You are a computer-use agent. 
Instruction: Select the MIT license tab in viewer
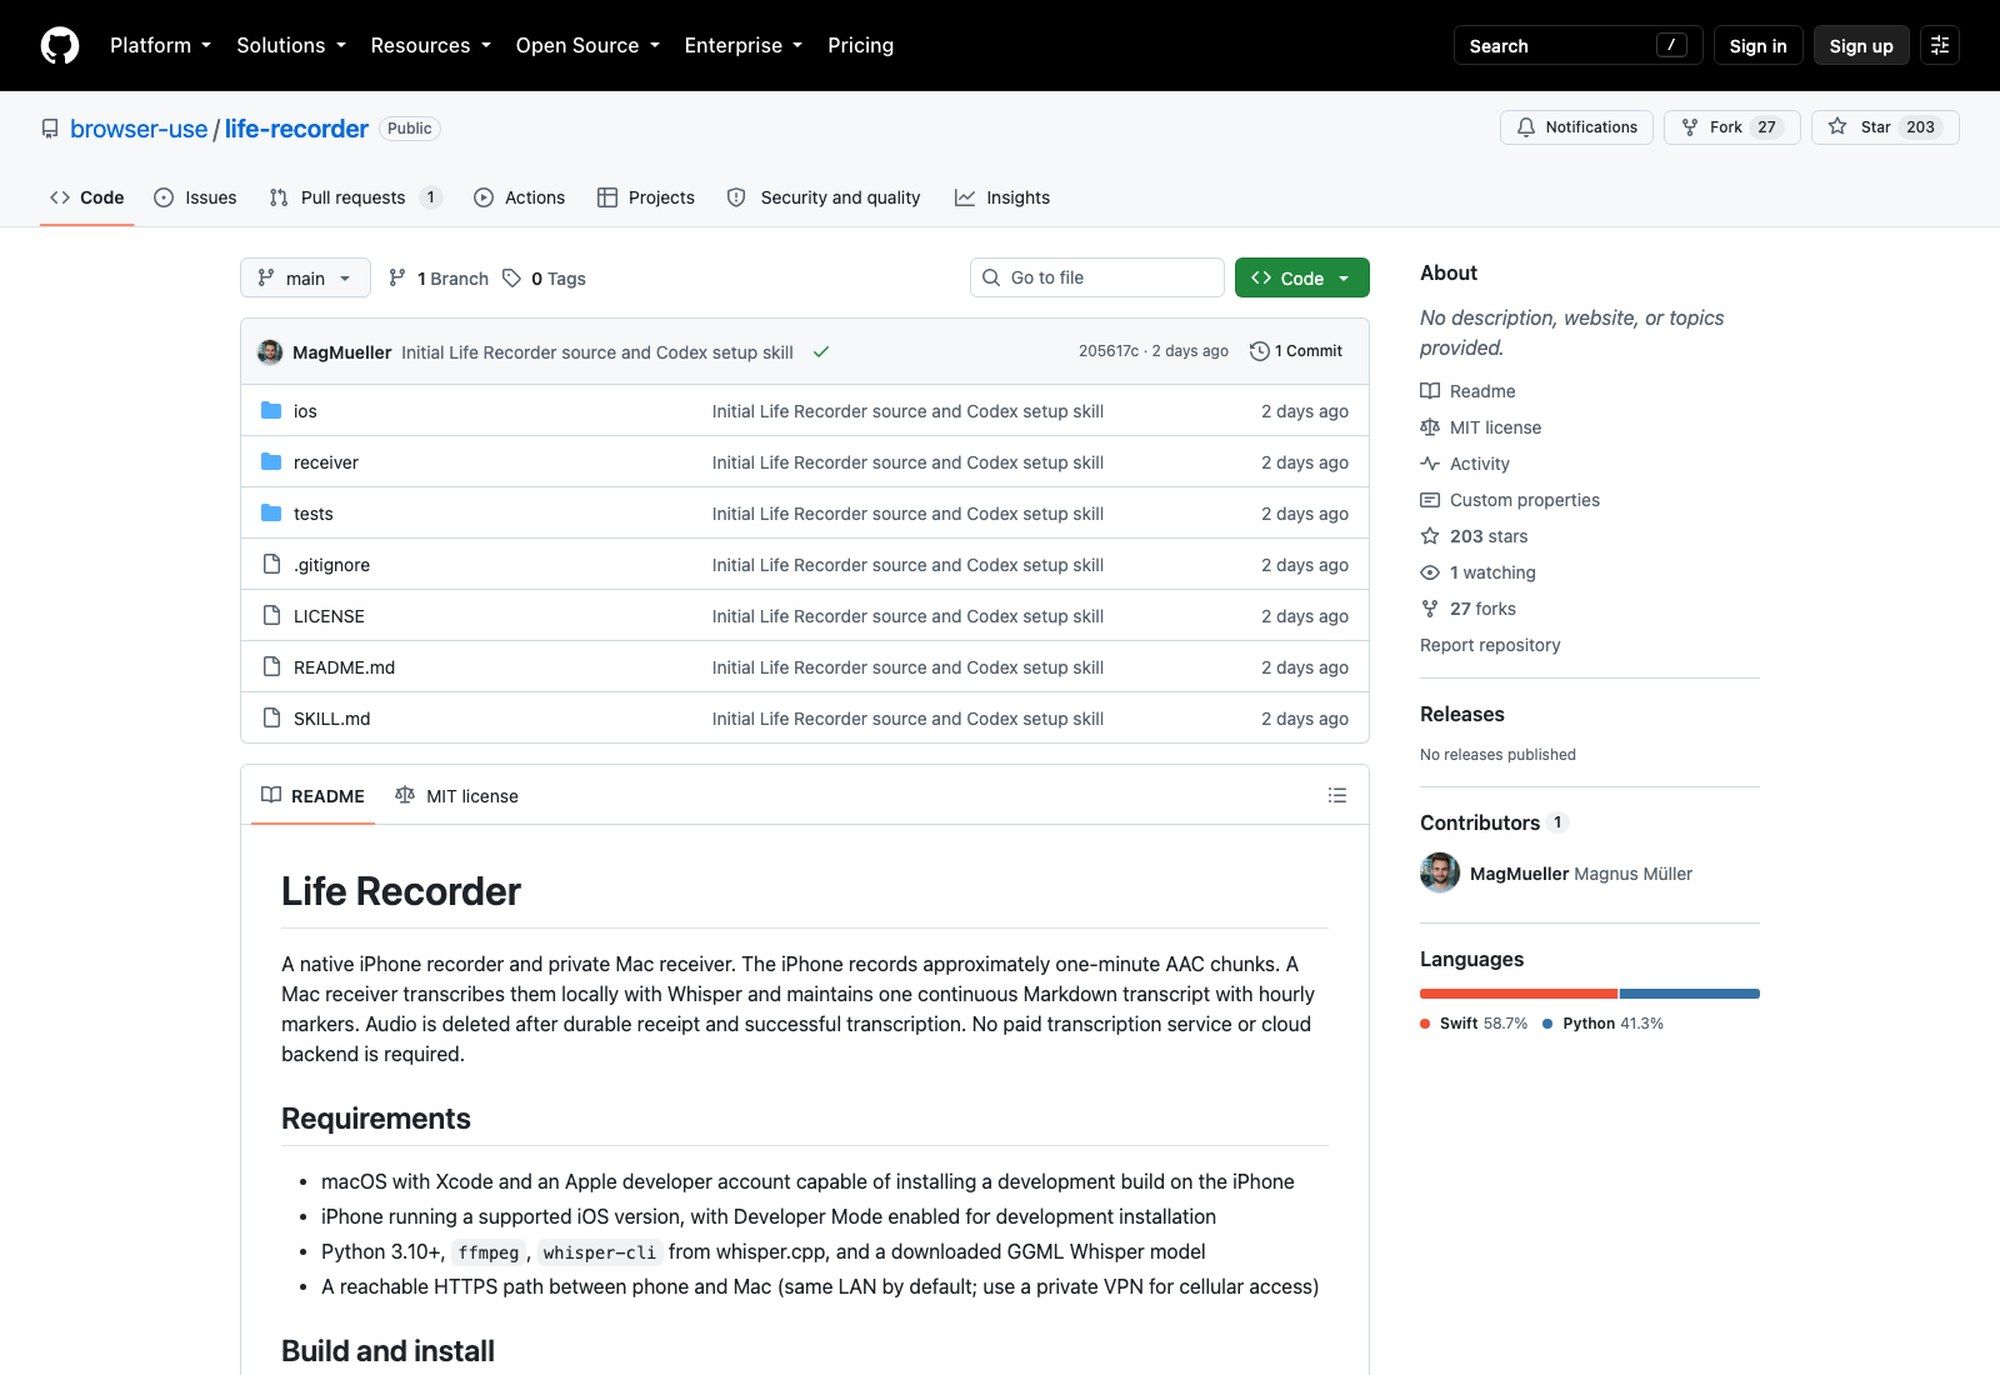point(457,796)
